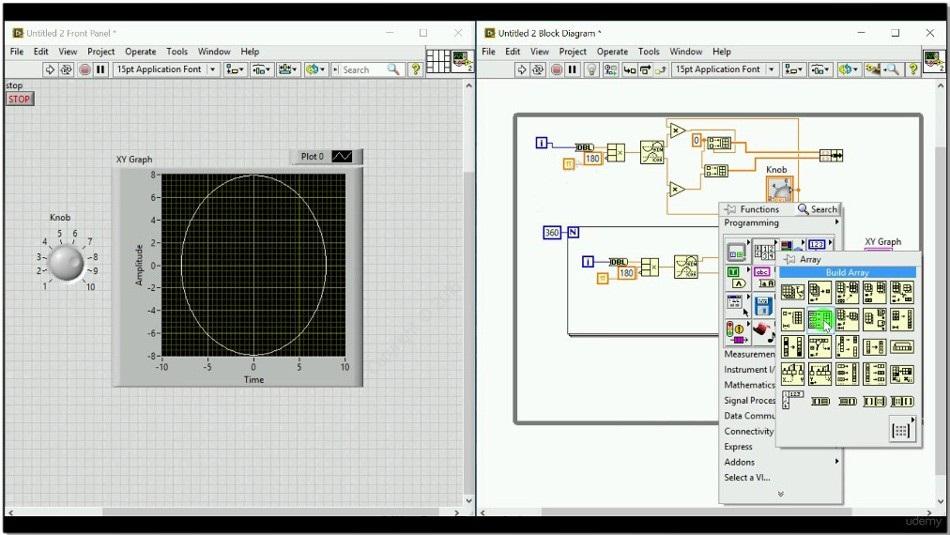The width and height of the screenshot is (950, 535).
Task: Select Index Array function in palette
Action: point(820,292)
